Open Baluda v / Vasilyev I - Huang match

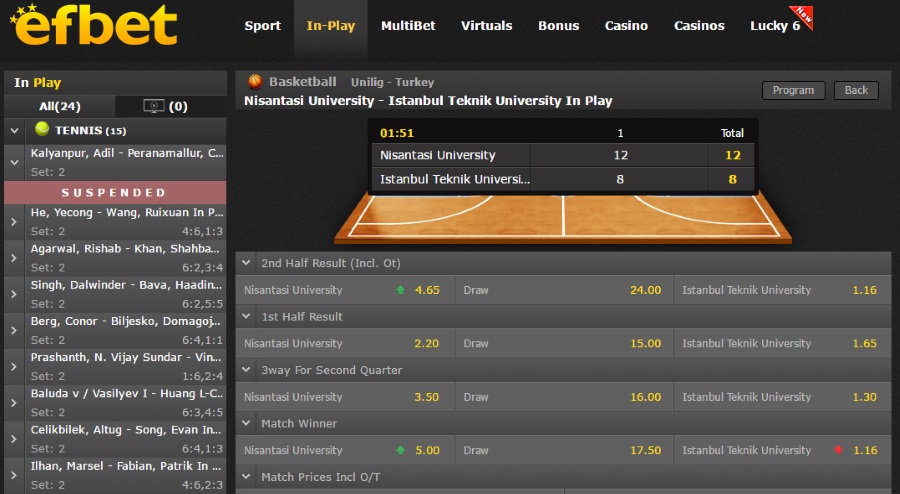(x=127, y=394)
